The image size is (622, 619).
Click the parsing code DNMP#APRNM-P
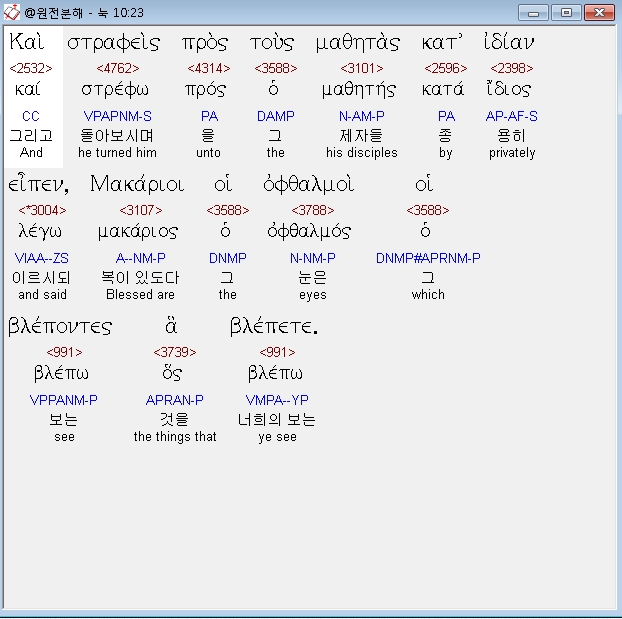[428, 258]
